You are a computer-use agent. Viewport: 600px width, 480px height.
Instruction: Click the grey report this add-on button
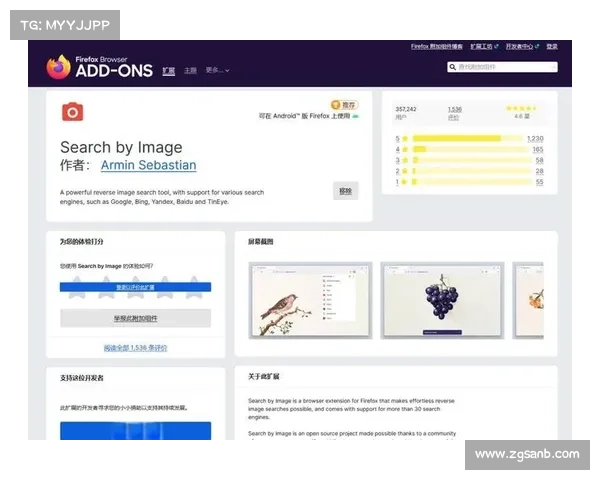135,318
